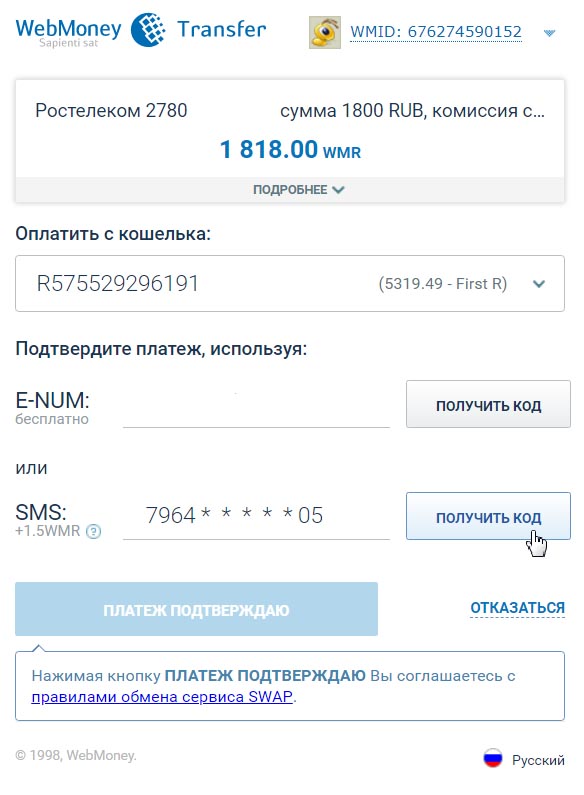584x795 pixels.
Task: Switch language via Русский label
Action: (x=538, y=760)
